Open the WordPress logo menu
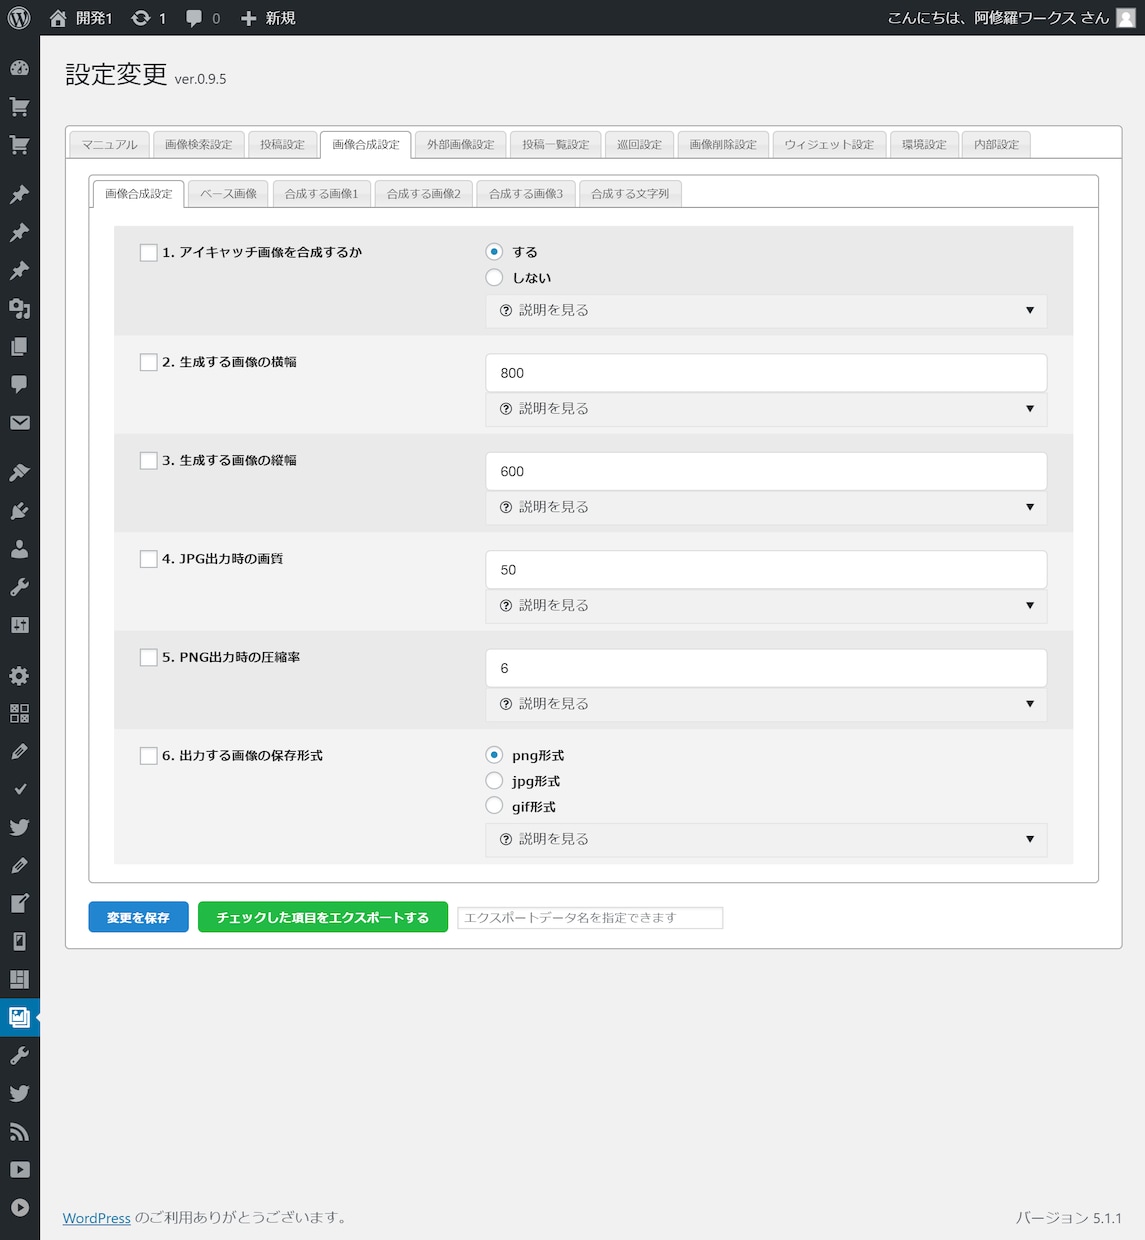This screenshot has width=1145, height=1240. (x=19, y=18)
